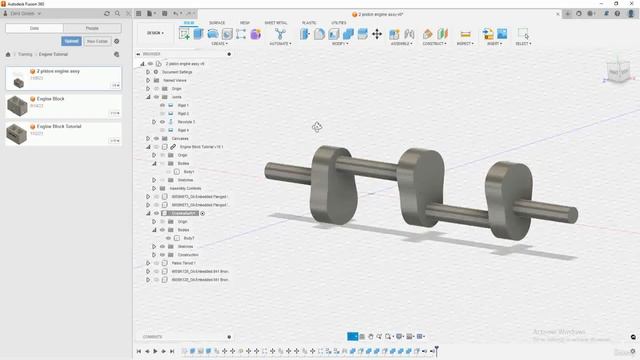This screenshot has height=360, width=640.
Task: Undo the last action
Action: [x=176, y=13]
